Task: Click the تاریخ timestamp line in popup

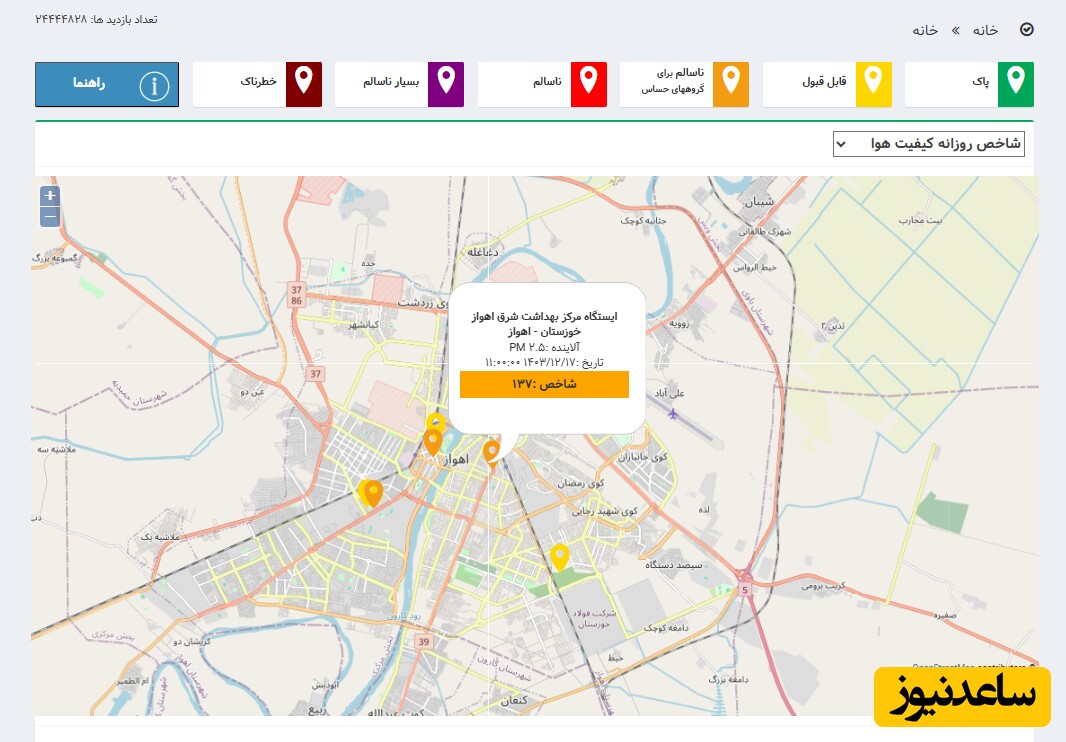Action: click(x=545, y=362)
